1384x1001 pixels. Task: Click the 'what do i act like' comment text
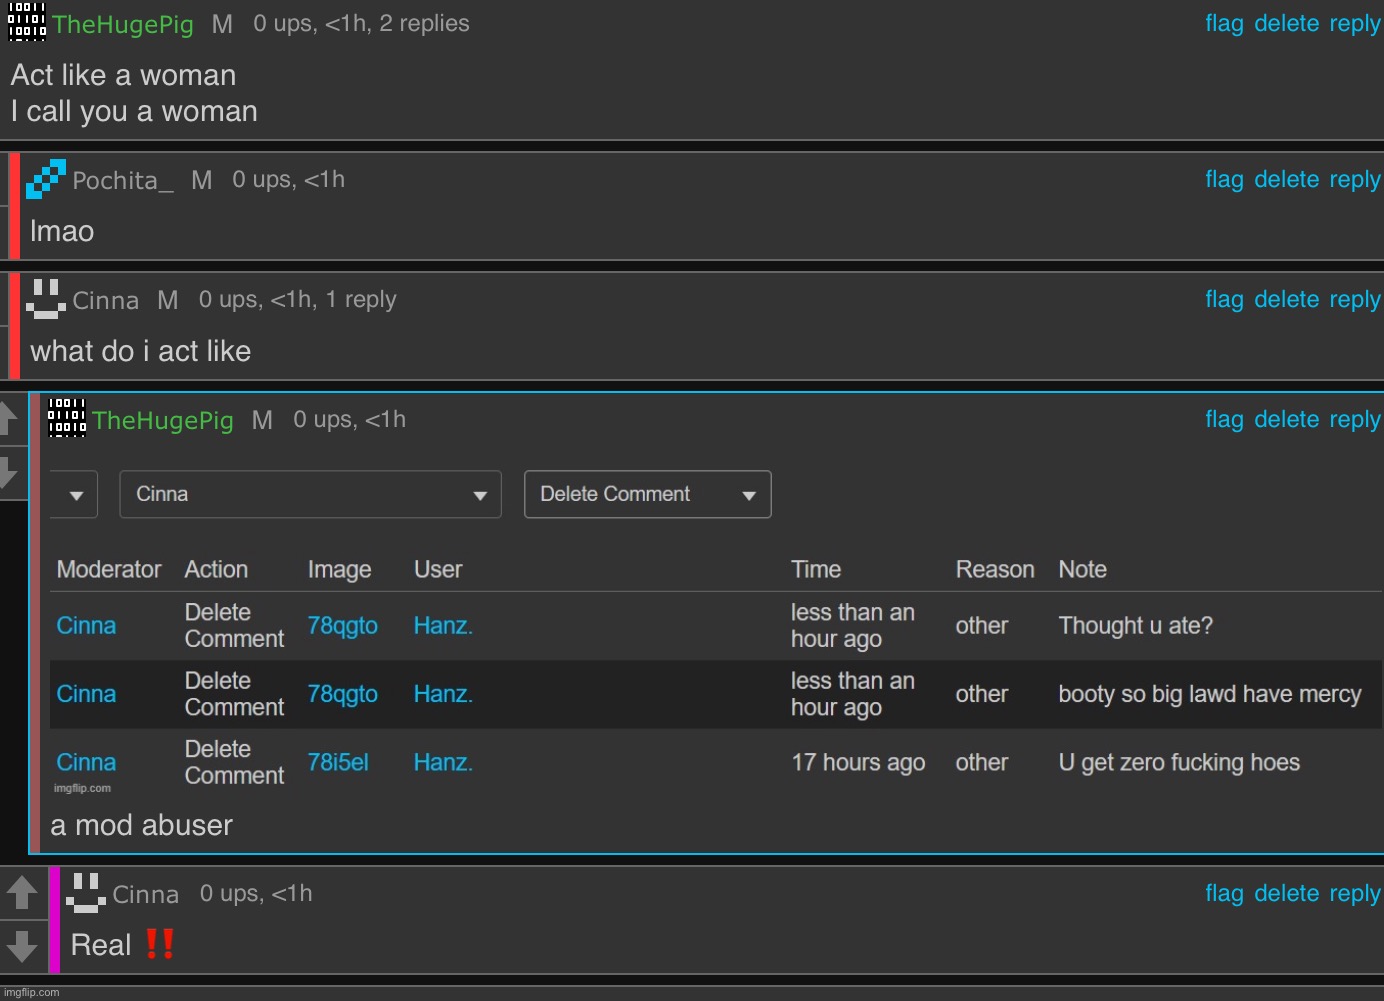pyautogui.click(x=140, y=351)
